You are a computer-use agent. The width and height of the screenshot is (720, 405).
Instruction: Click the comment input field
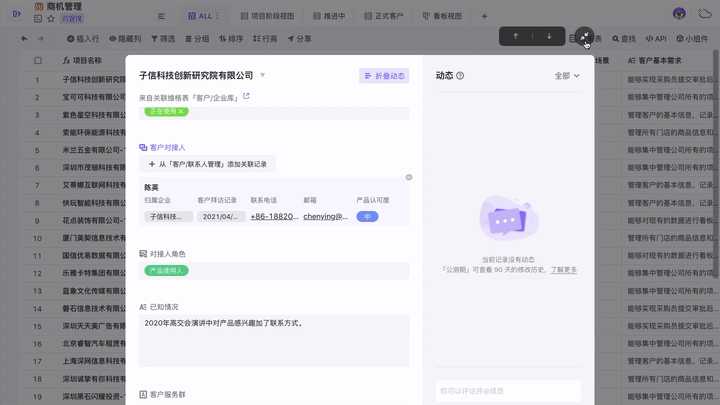pyautogui.click(x=508, y=390)
